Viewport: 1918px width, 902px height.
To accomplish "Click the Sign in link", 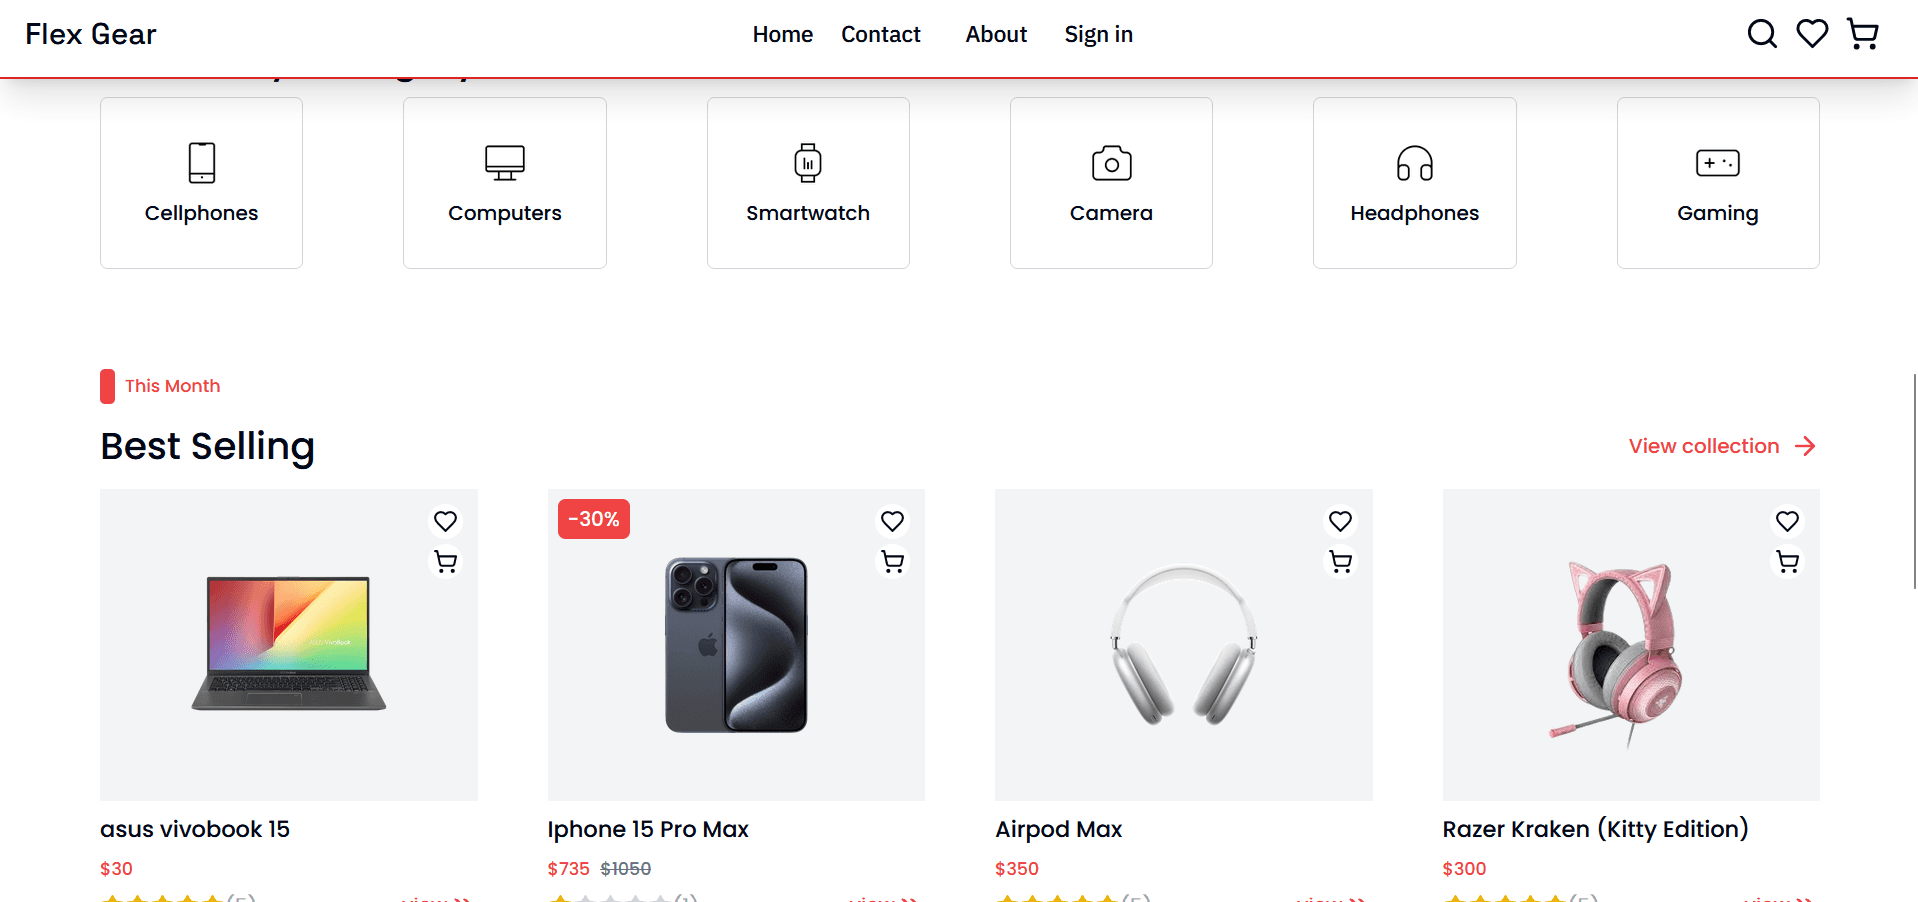I will [x=1098, y=34].
